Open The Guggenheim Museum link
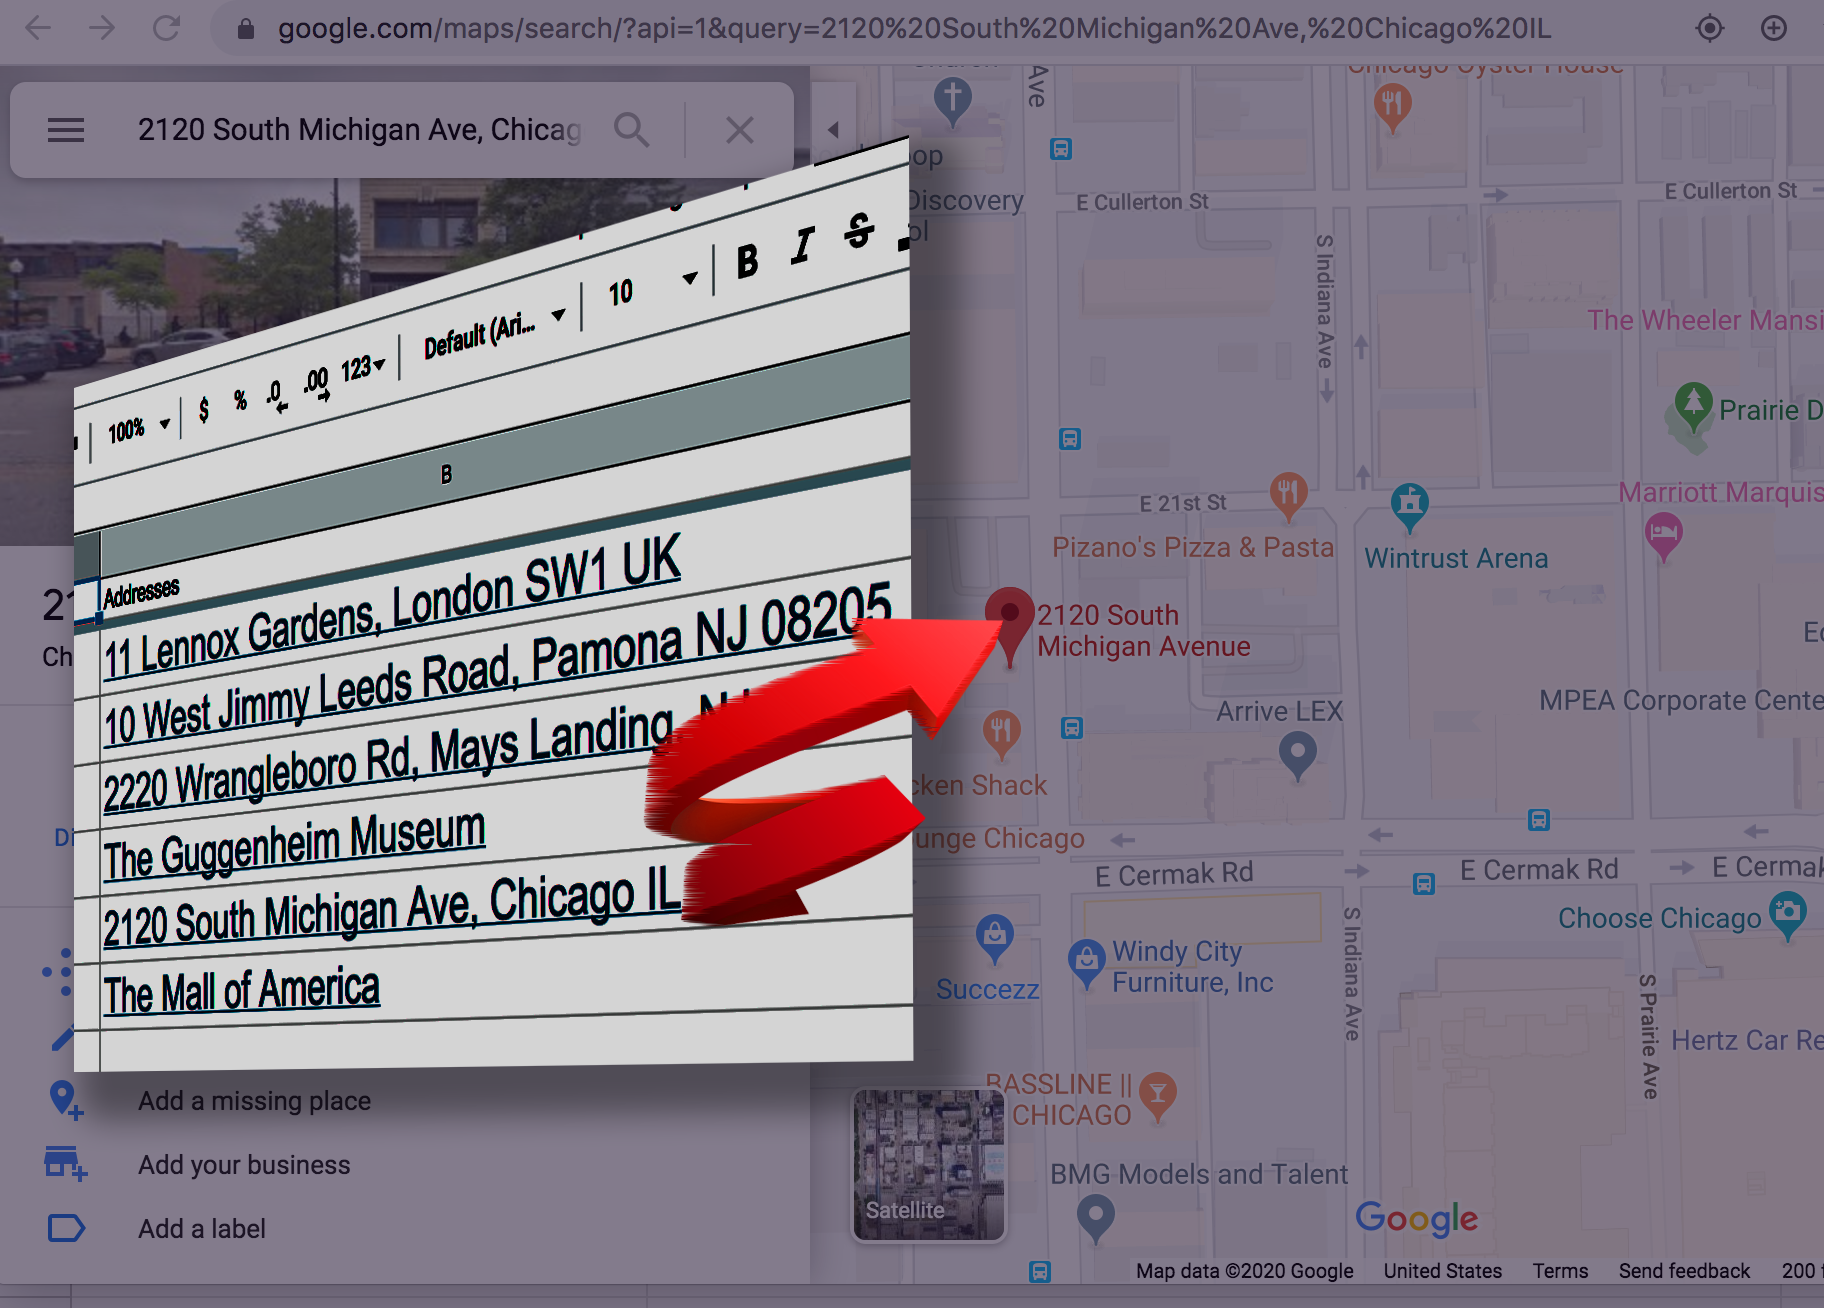Screen dimensions: 1824x1308 pyautogui.click(x=295, y=845)
